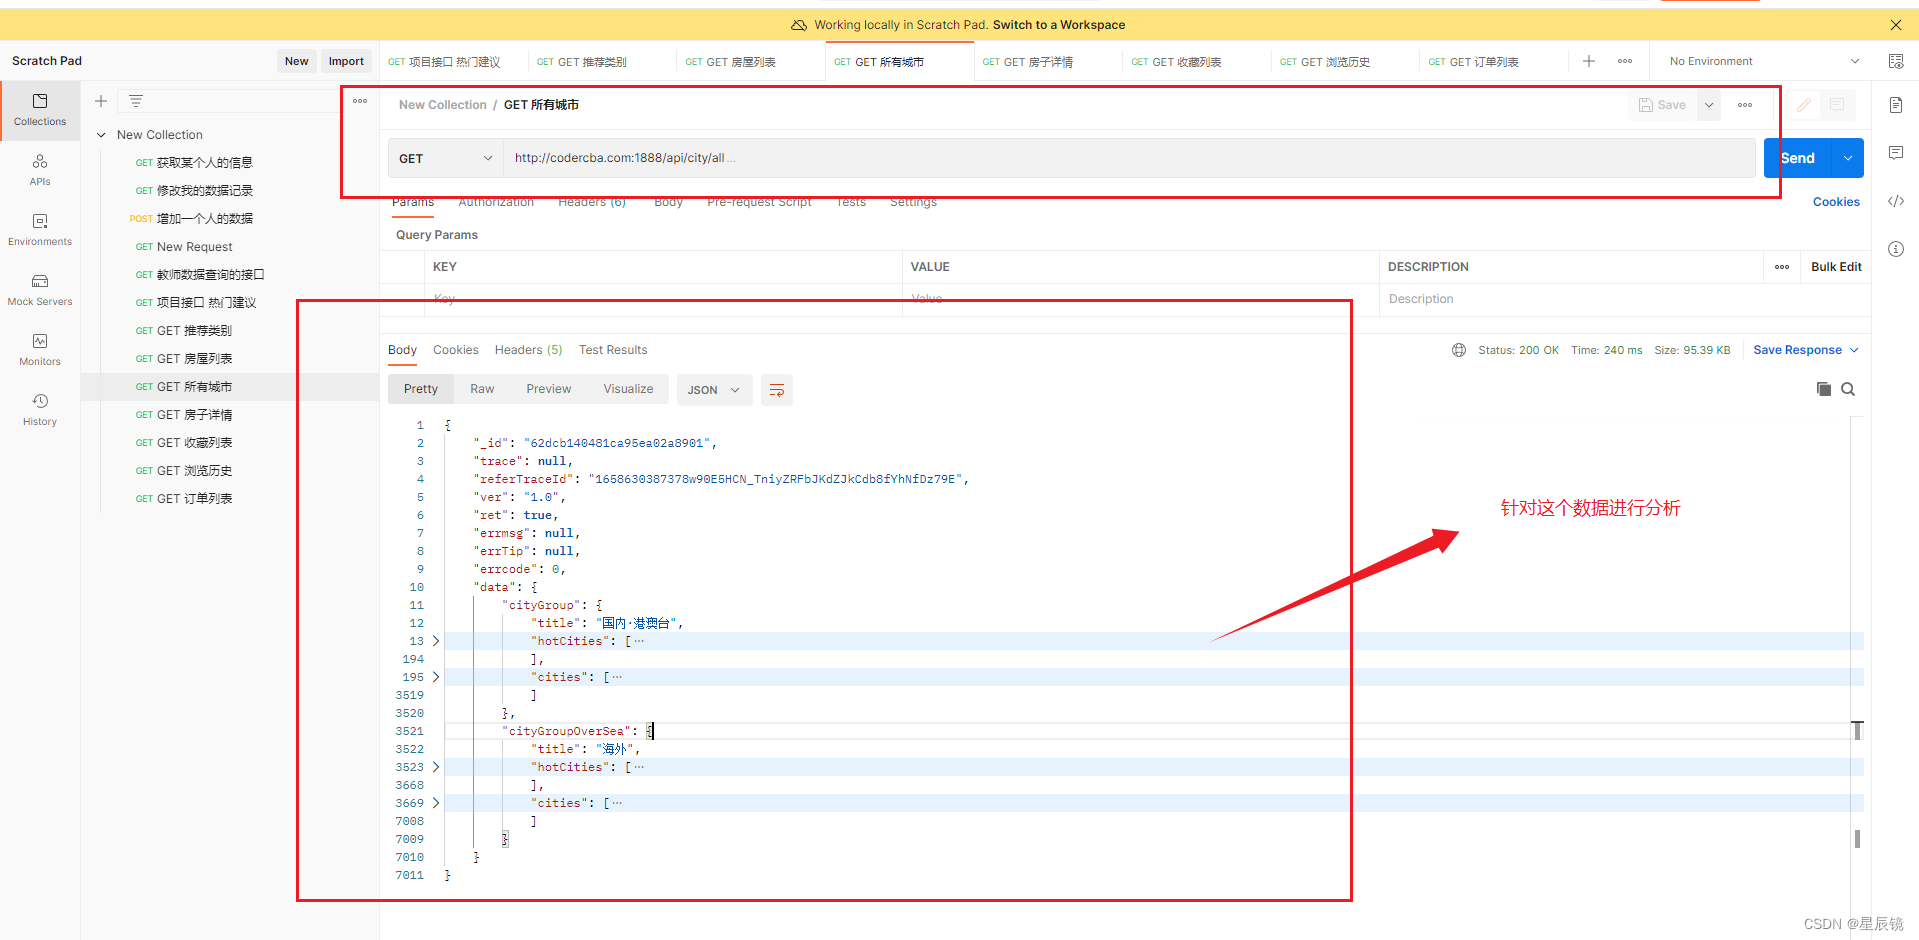Switch to the Authorization tab

(496, 202)
